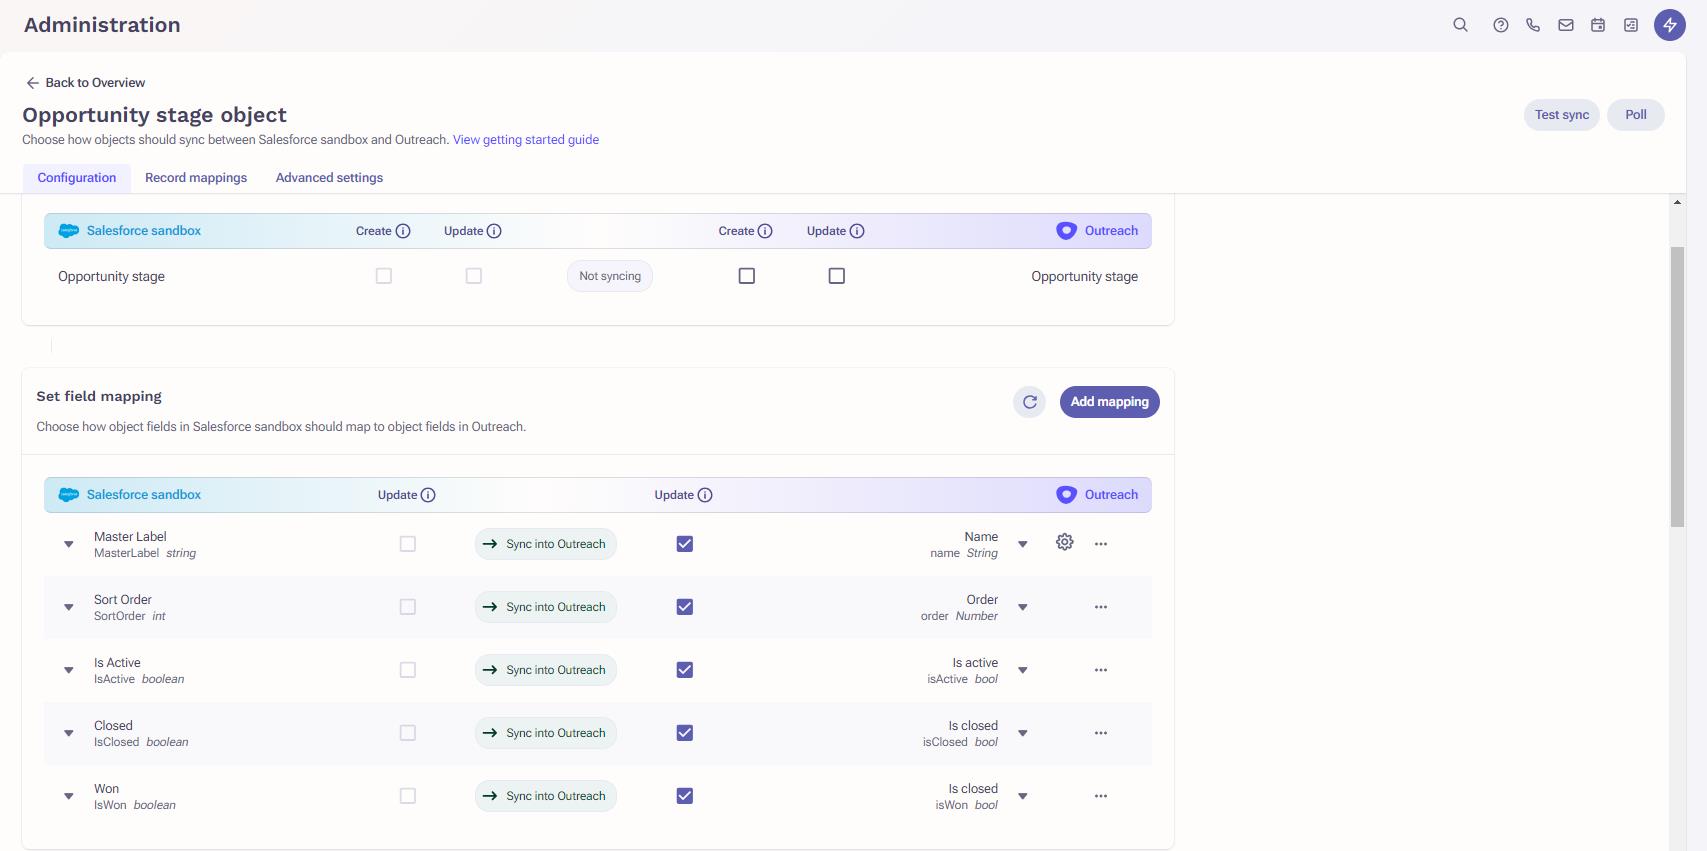Open the Outreach isWon field dropdown
This screenshot has width=1707, height=851.
click(x=1023, y=797)
